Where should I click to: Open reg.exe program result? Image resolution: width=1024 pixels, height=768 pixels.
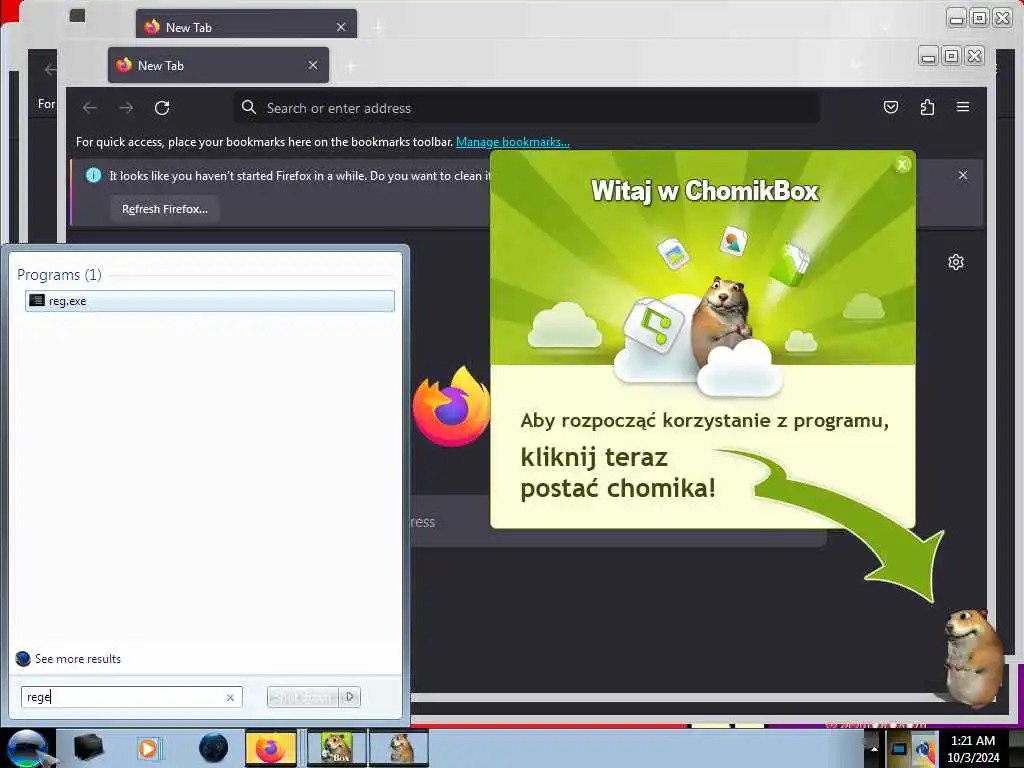[x=210, y=301]
